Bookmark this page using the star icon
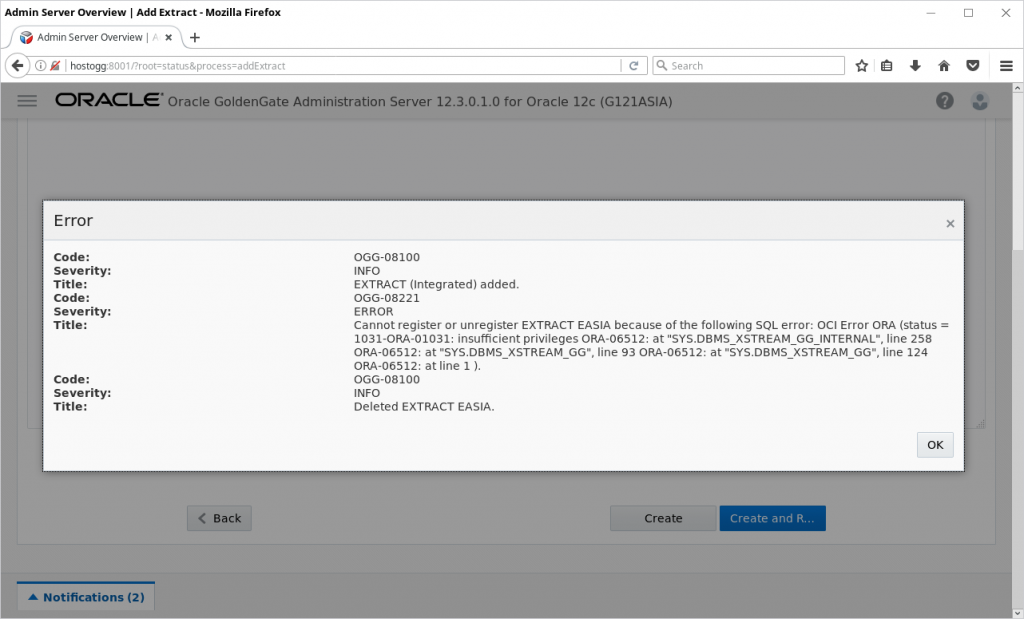This screenshot has height=619, width=1024. (861, 65)
